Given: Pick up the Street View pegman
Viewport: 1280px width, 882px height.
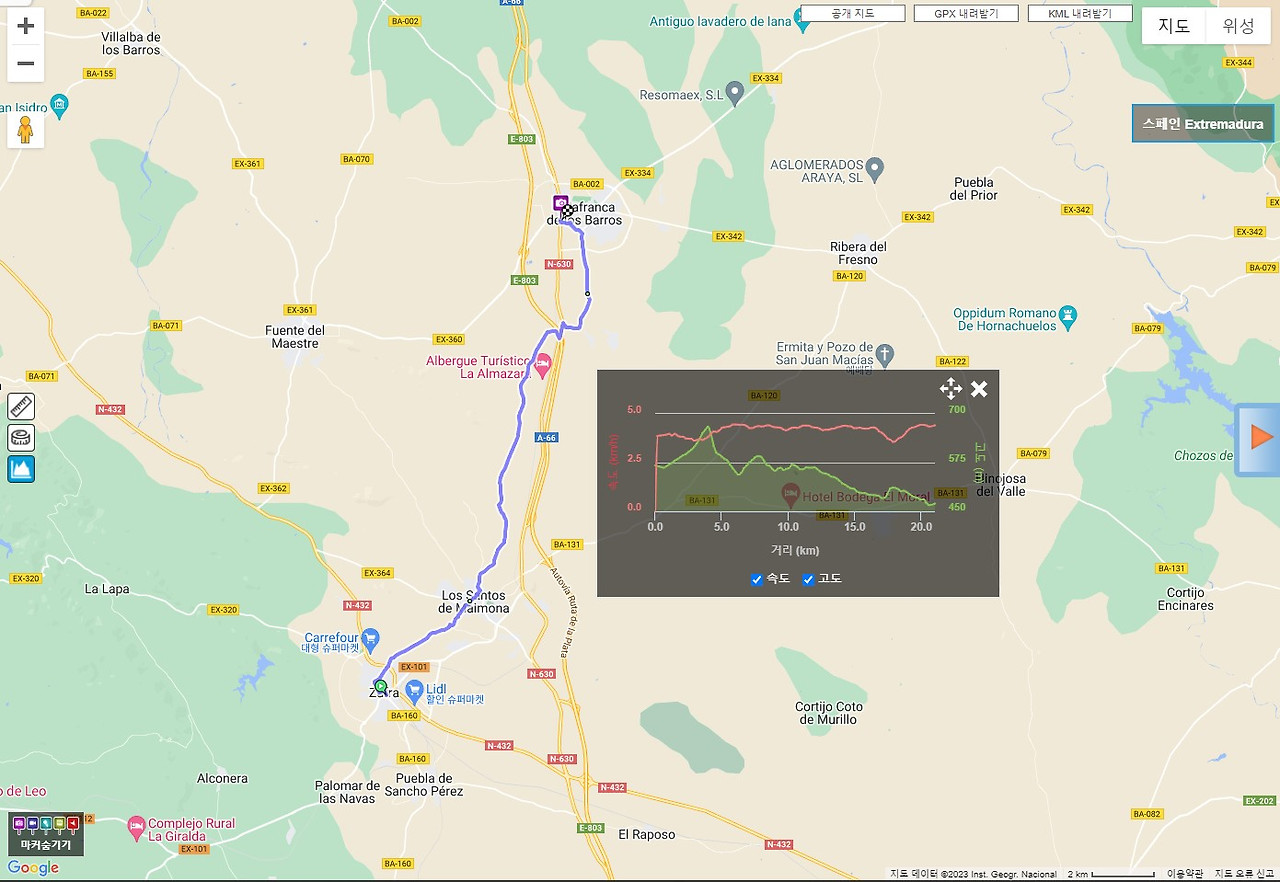Looking at the screenshot, I should (x=26, y=130).
